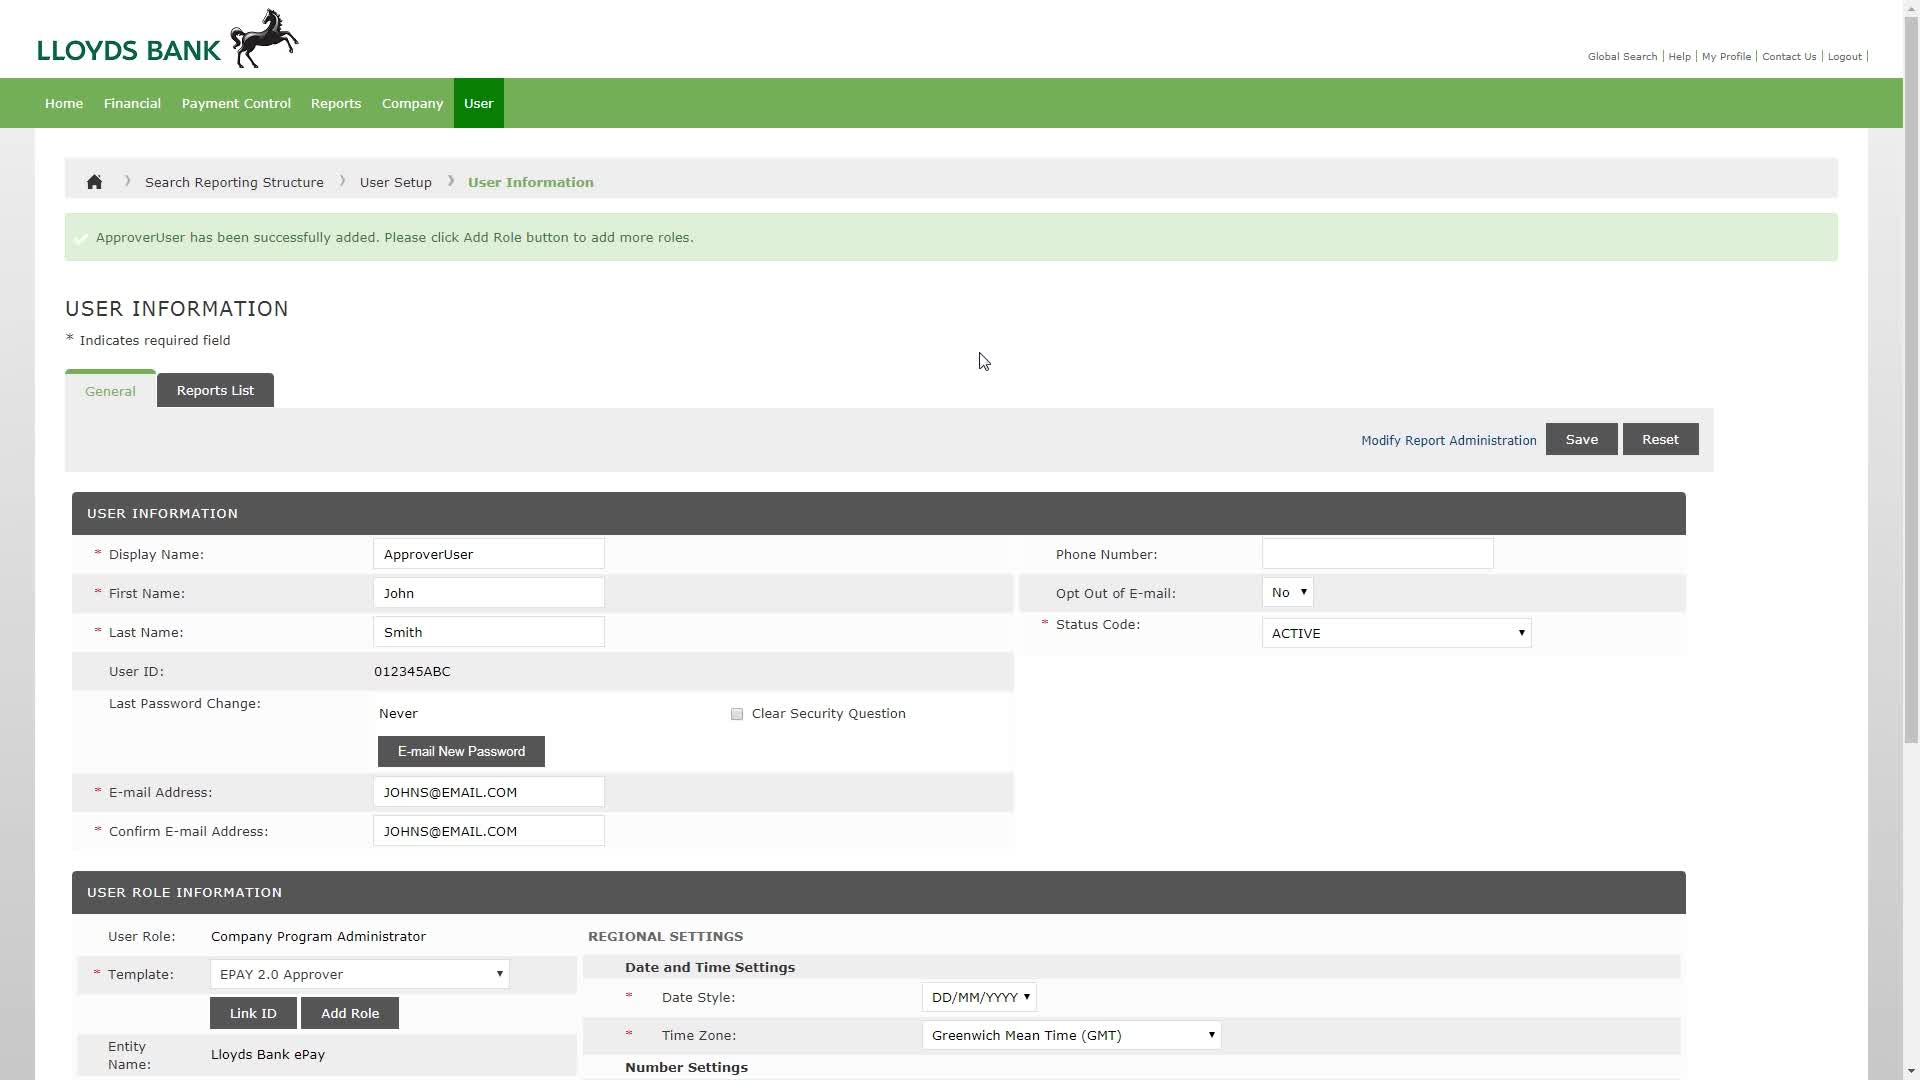This screenshot has height=1080, width=1920.
Task: Open the Template dropdown showing EPAY 2.0 Approver
Action: [x=358, y=973]
